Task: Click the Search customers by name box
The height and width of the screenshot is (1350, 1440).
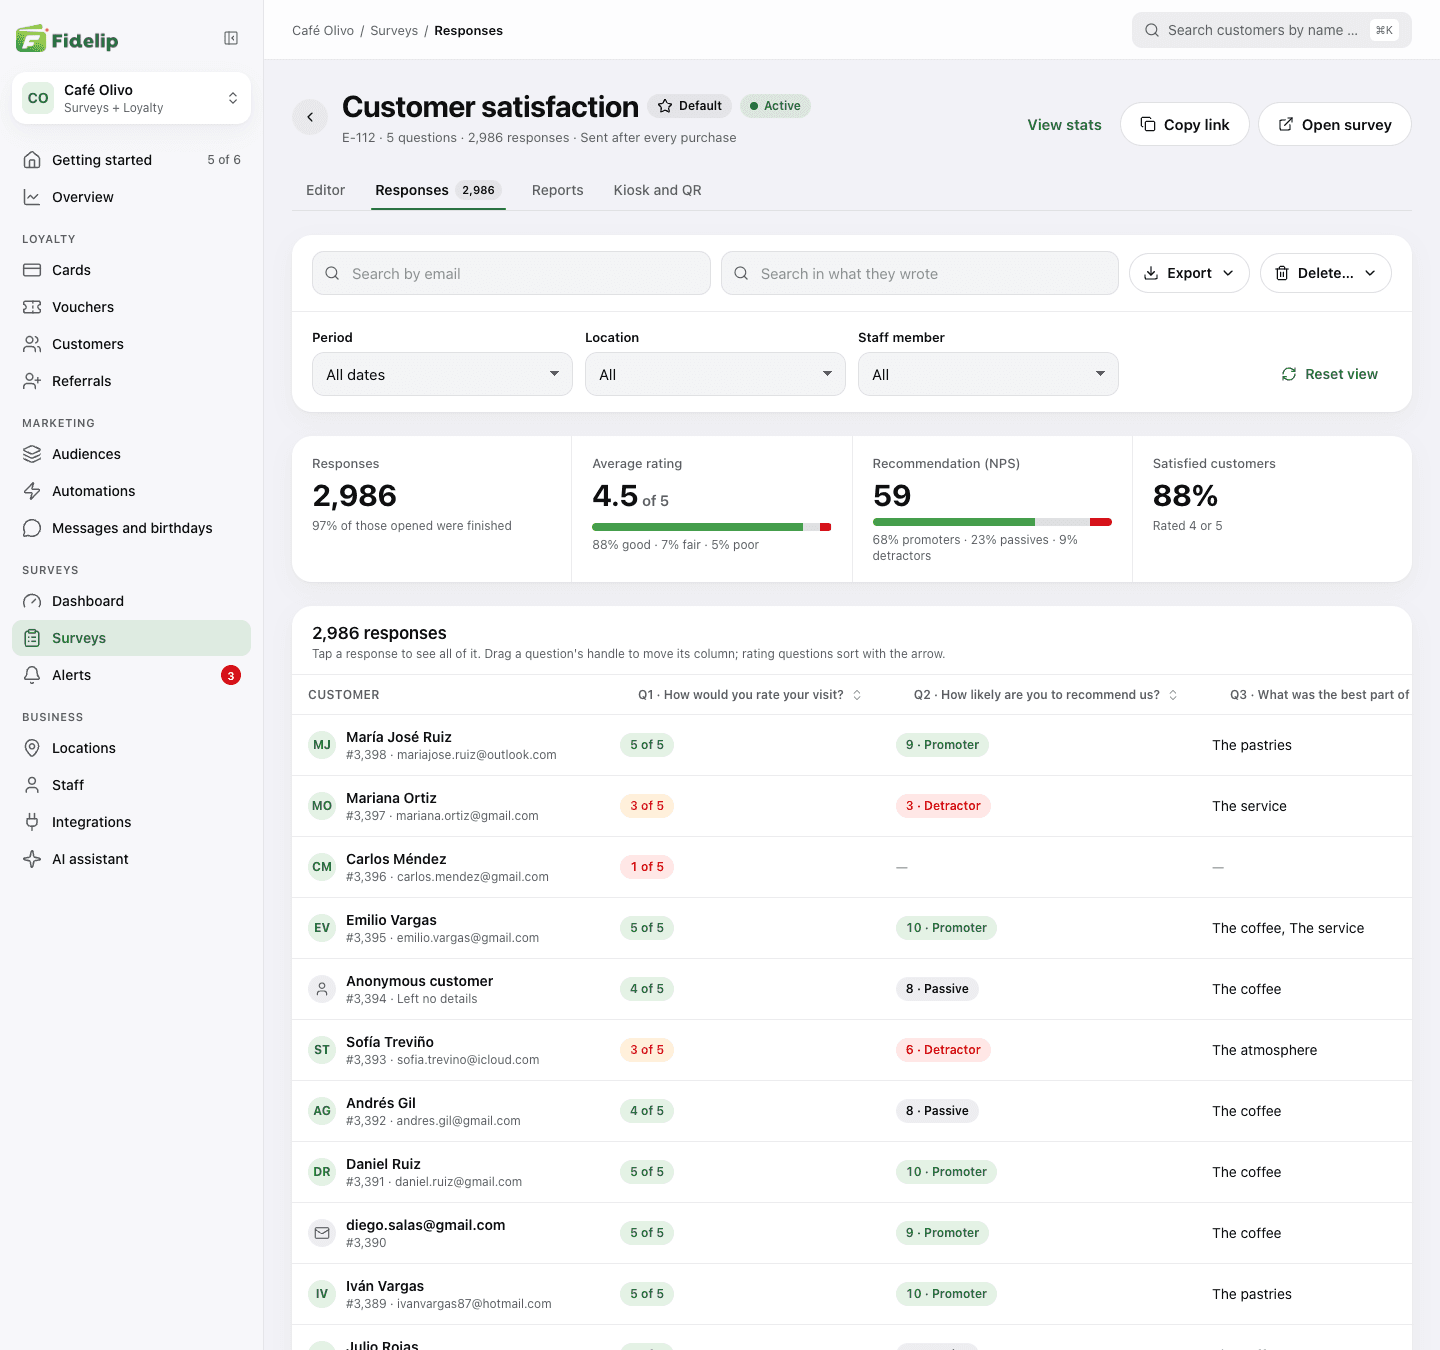Action: (1272, 30)
